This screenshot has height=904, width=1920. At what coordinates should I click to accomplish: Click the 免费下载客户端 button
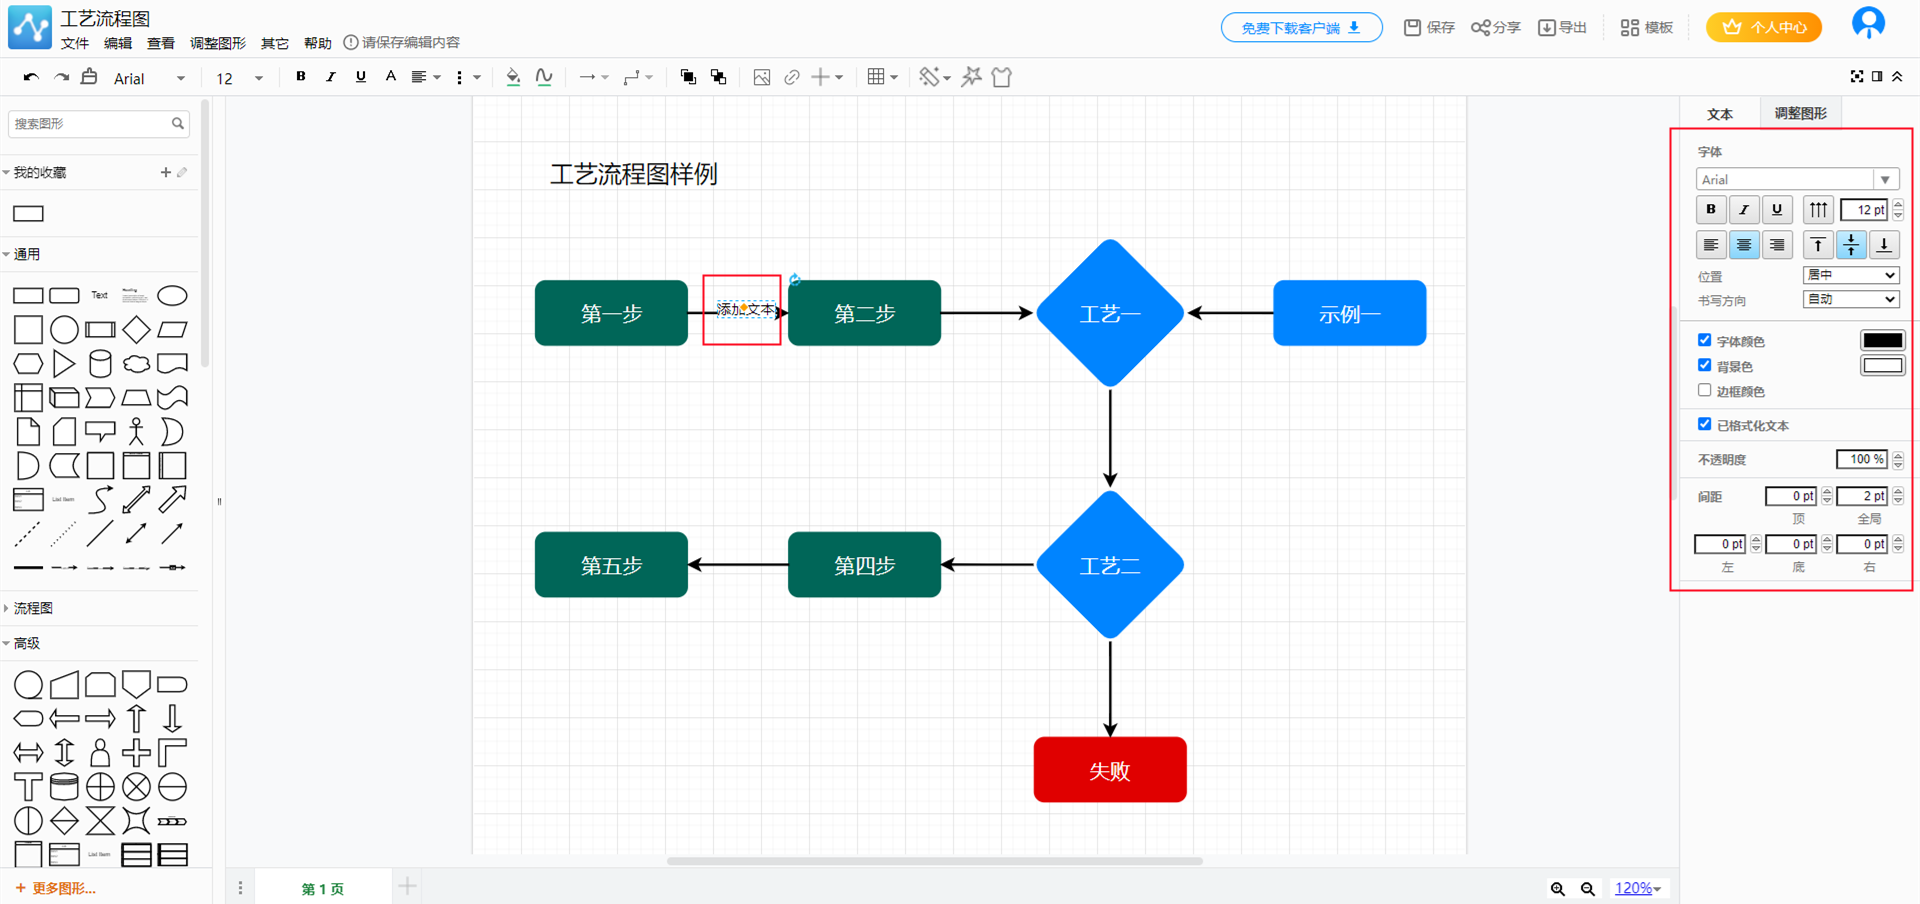pos(1301,28)
